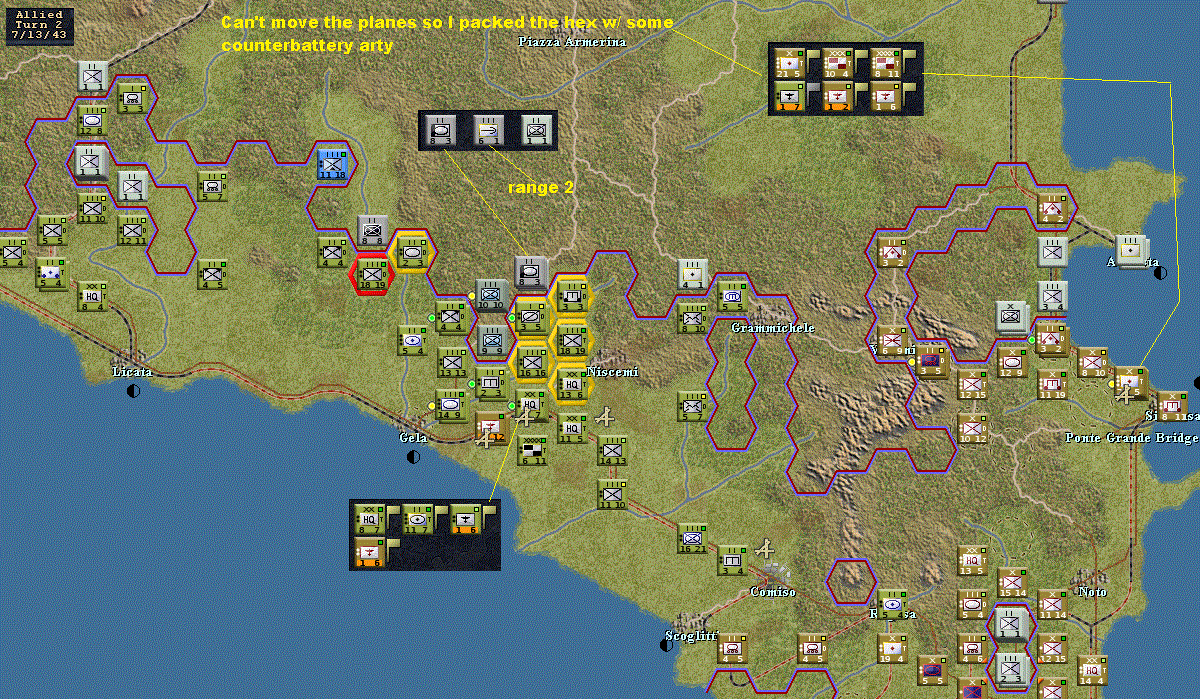Select the 4-2 Axis unit north of Augusta
Image resolution: width=1200 pixels, height=699 pixels.
coord(1051,207)
